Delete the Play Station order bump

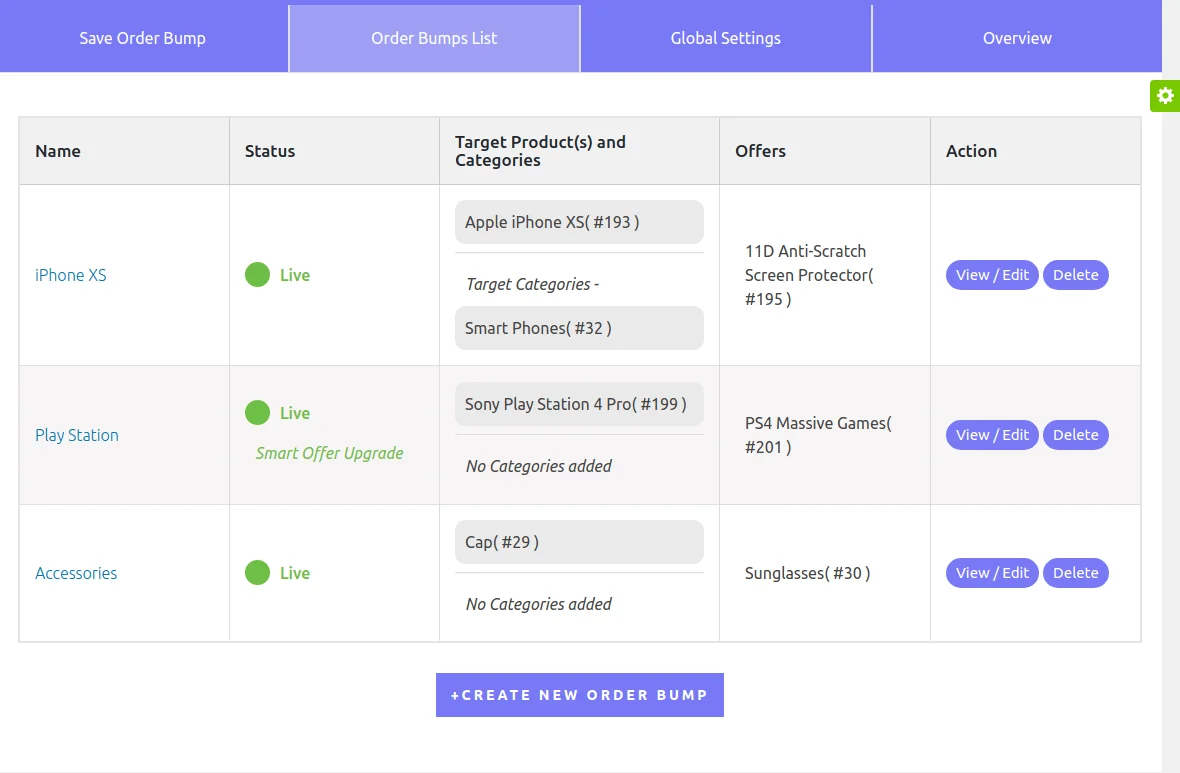tap(1076, 434)
